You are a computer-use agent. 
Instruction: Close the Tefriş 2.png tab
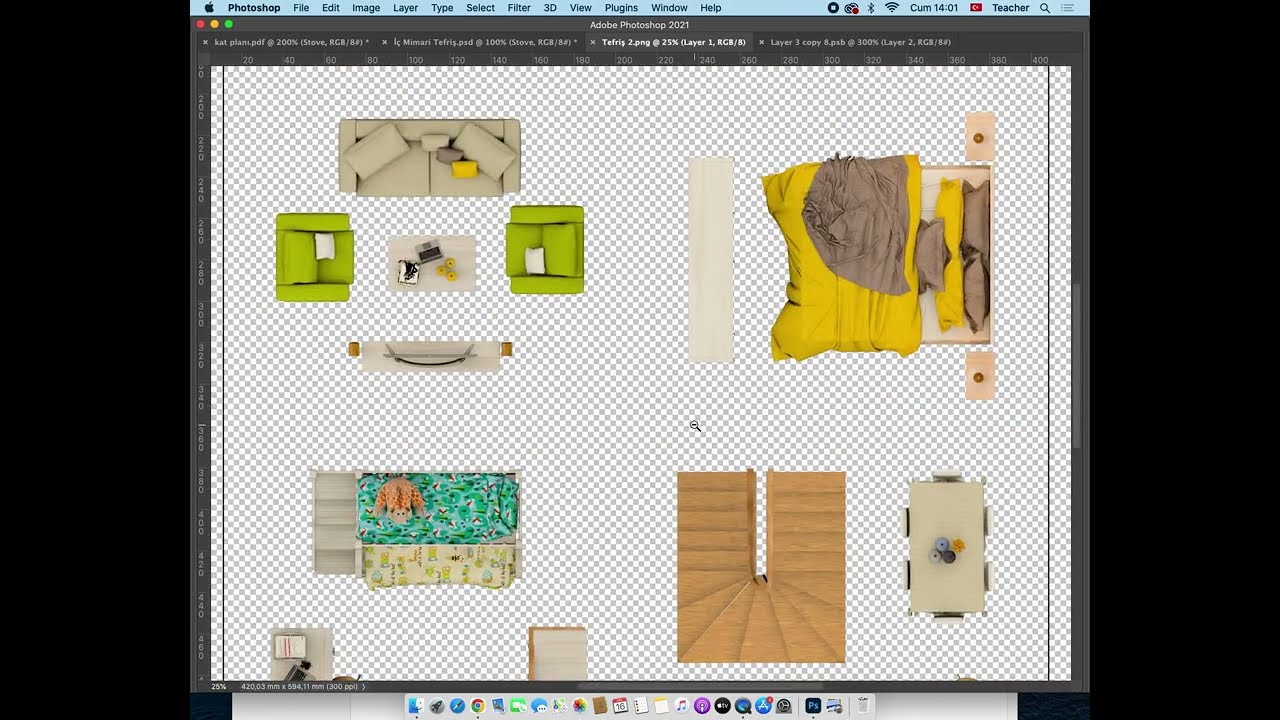pyautogui.click(x=592, y=42)
